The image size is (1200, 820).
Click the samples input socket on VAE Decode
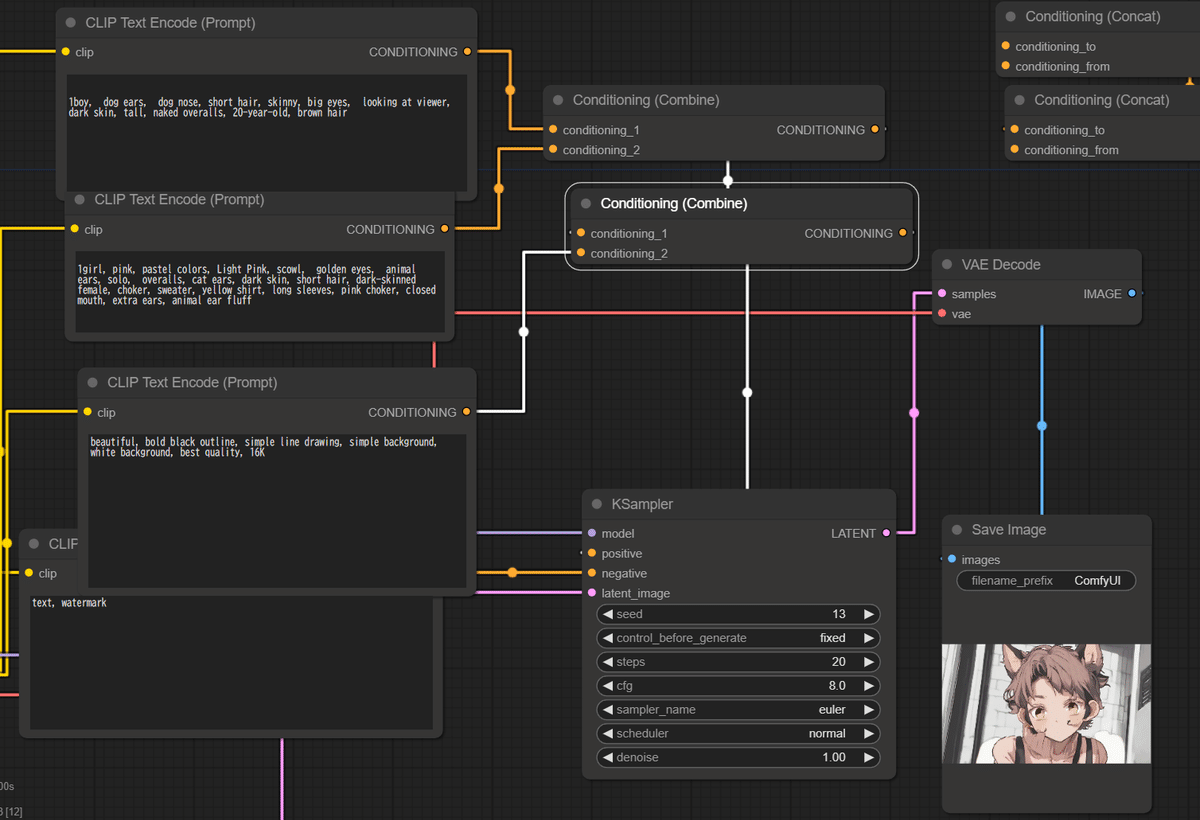(x=942, y=294)
